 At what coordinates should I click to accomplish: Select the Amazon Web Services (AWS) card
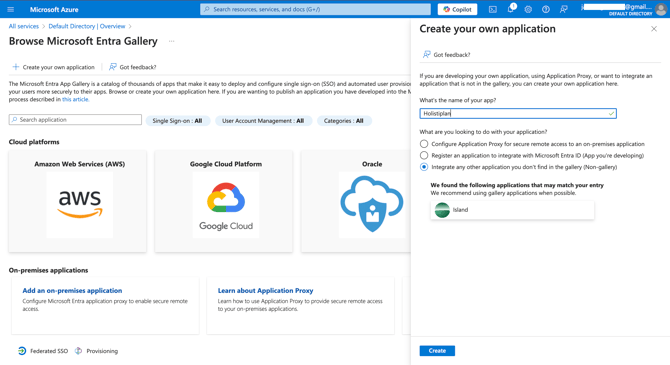(x=78, y=201)
